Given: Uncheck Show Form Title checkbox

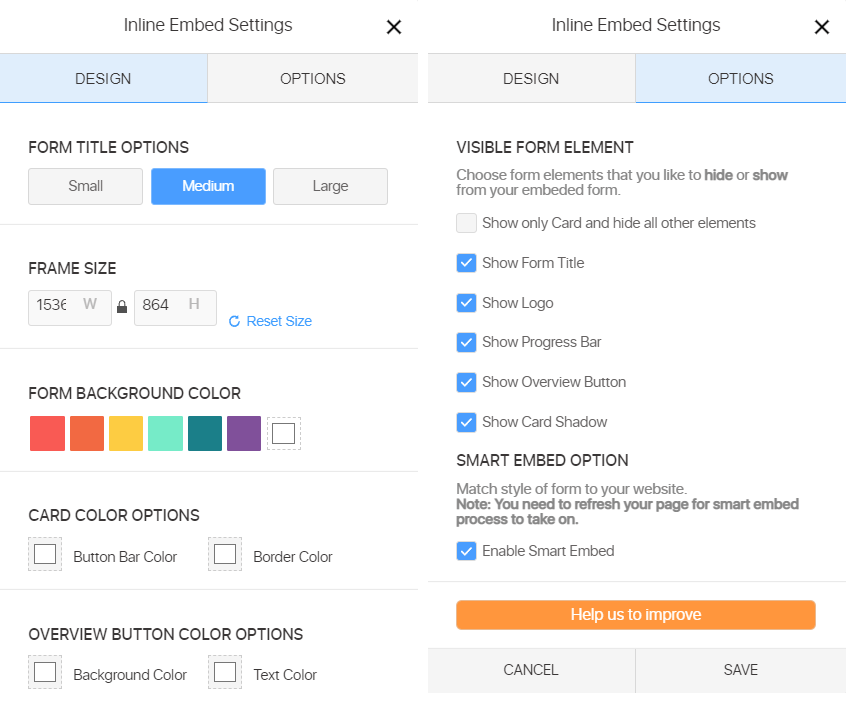Looking at the screenshot, I should (466, 263).
